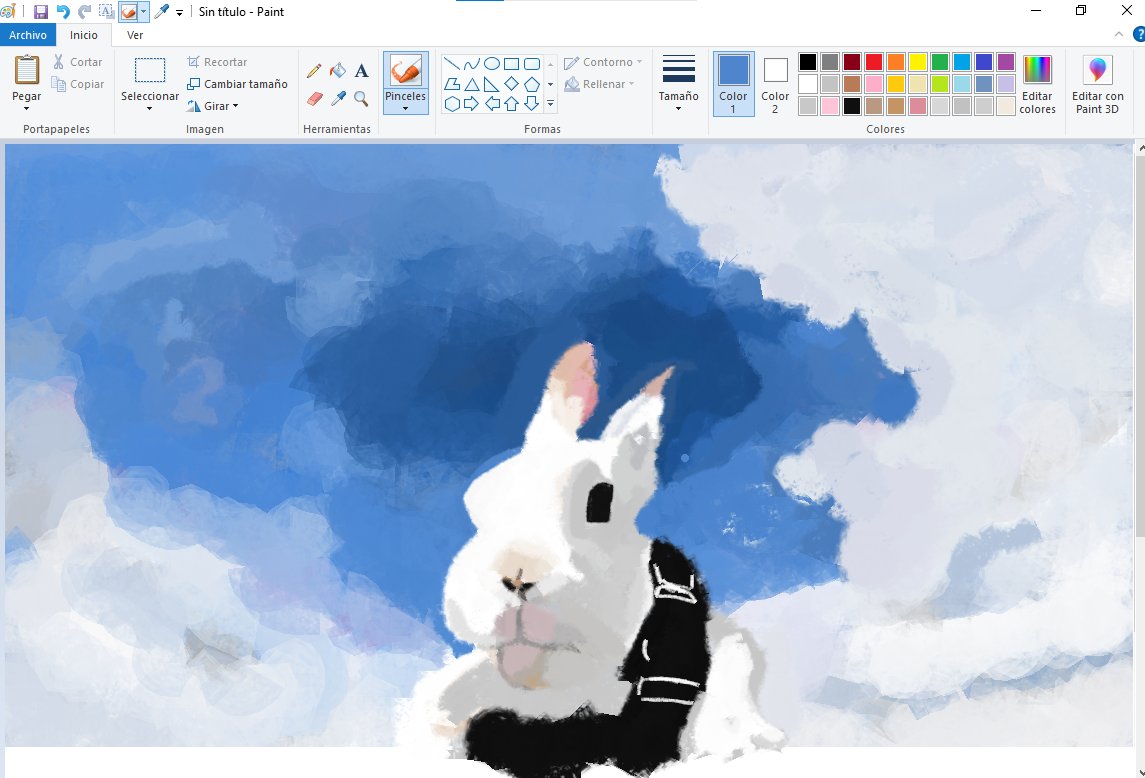1145x778 pixels.
Task: Choose the straight Line shape
Action: [452, 64]
